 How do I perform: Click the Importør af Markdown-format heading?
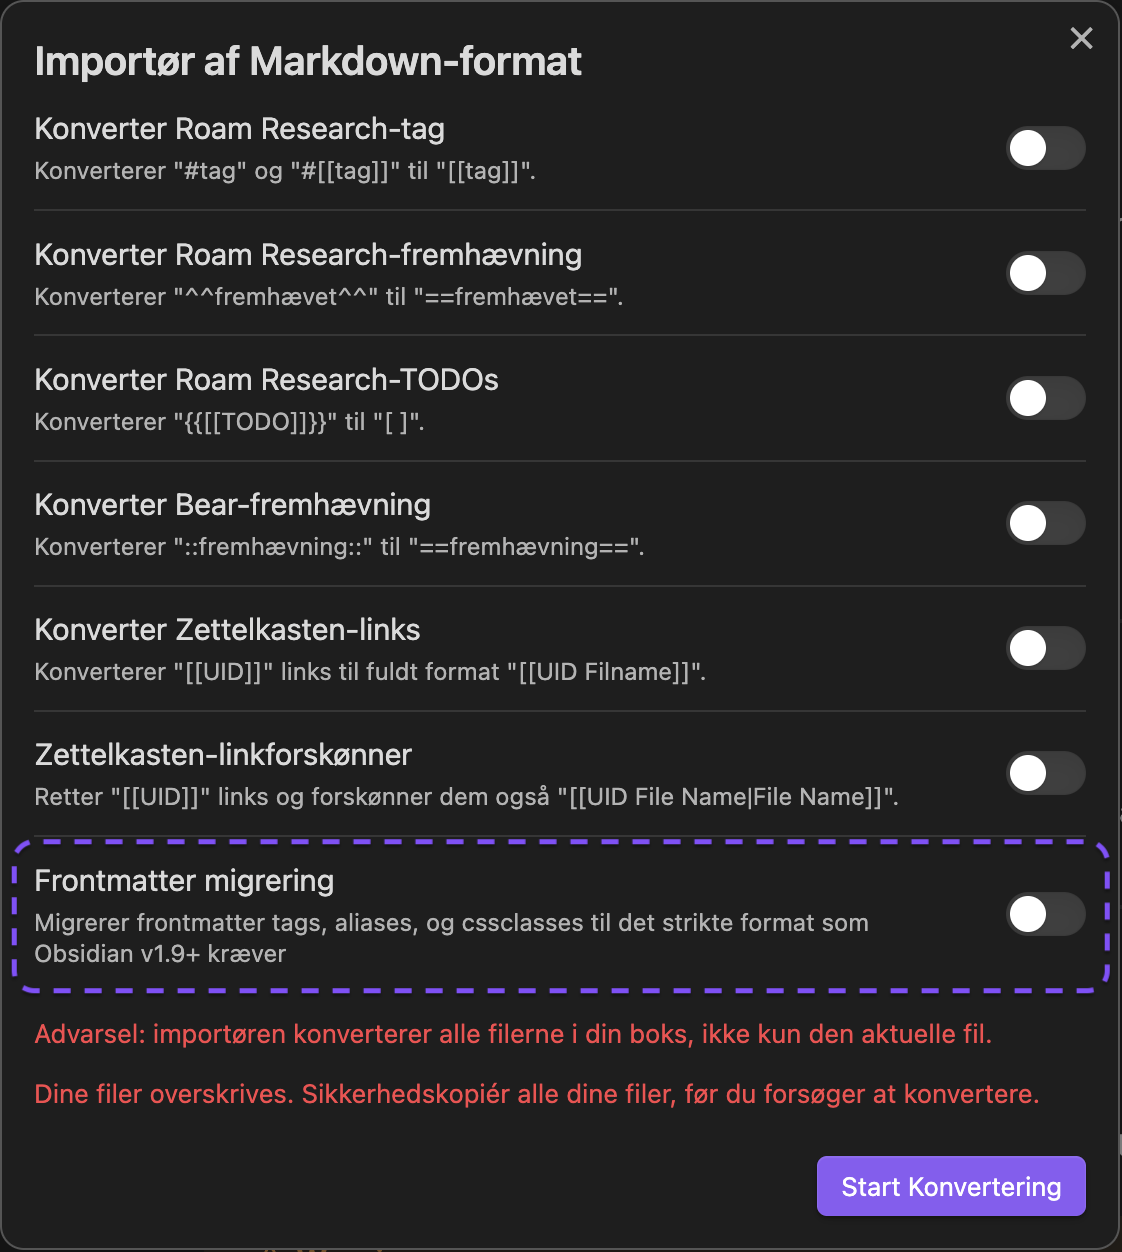coord(308,62)
